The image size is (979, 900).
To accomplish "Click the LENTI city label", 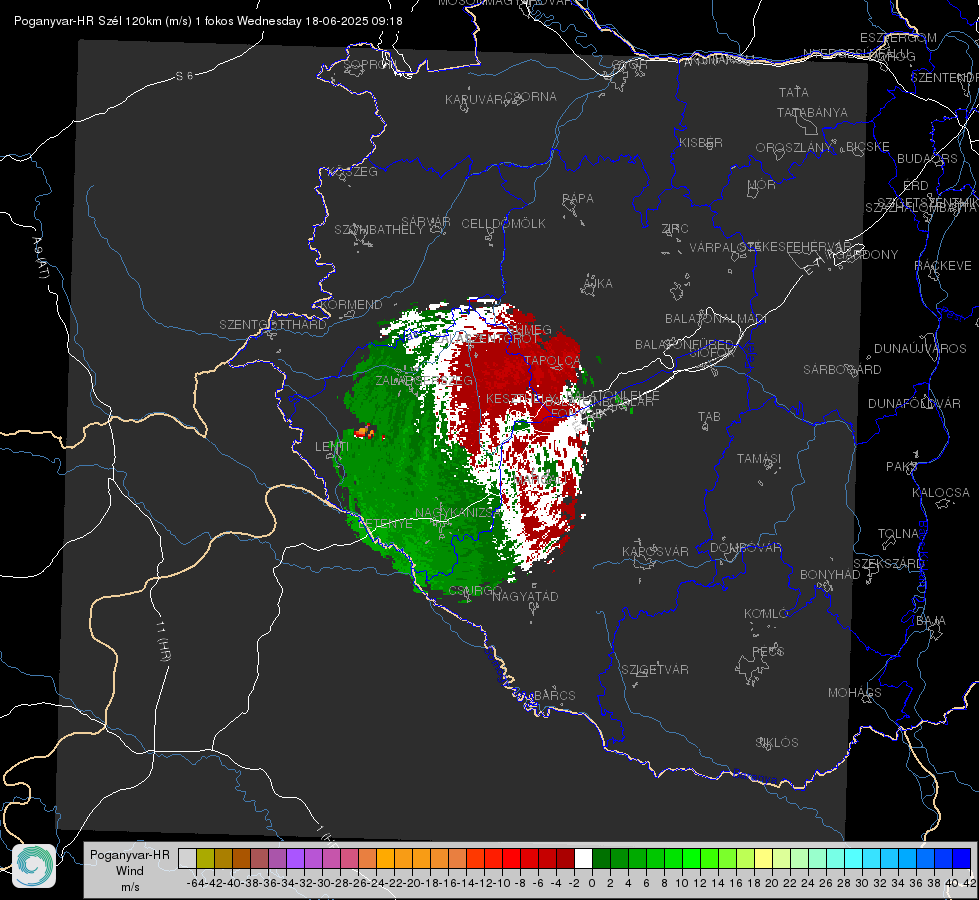I will (x=332, y=447).
